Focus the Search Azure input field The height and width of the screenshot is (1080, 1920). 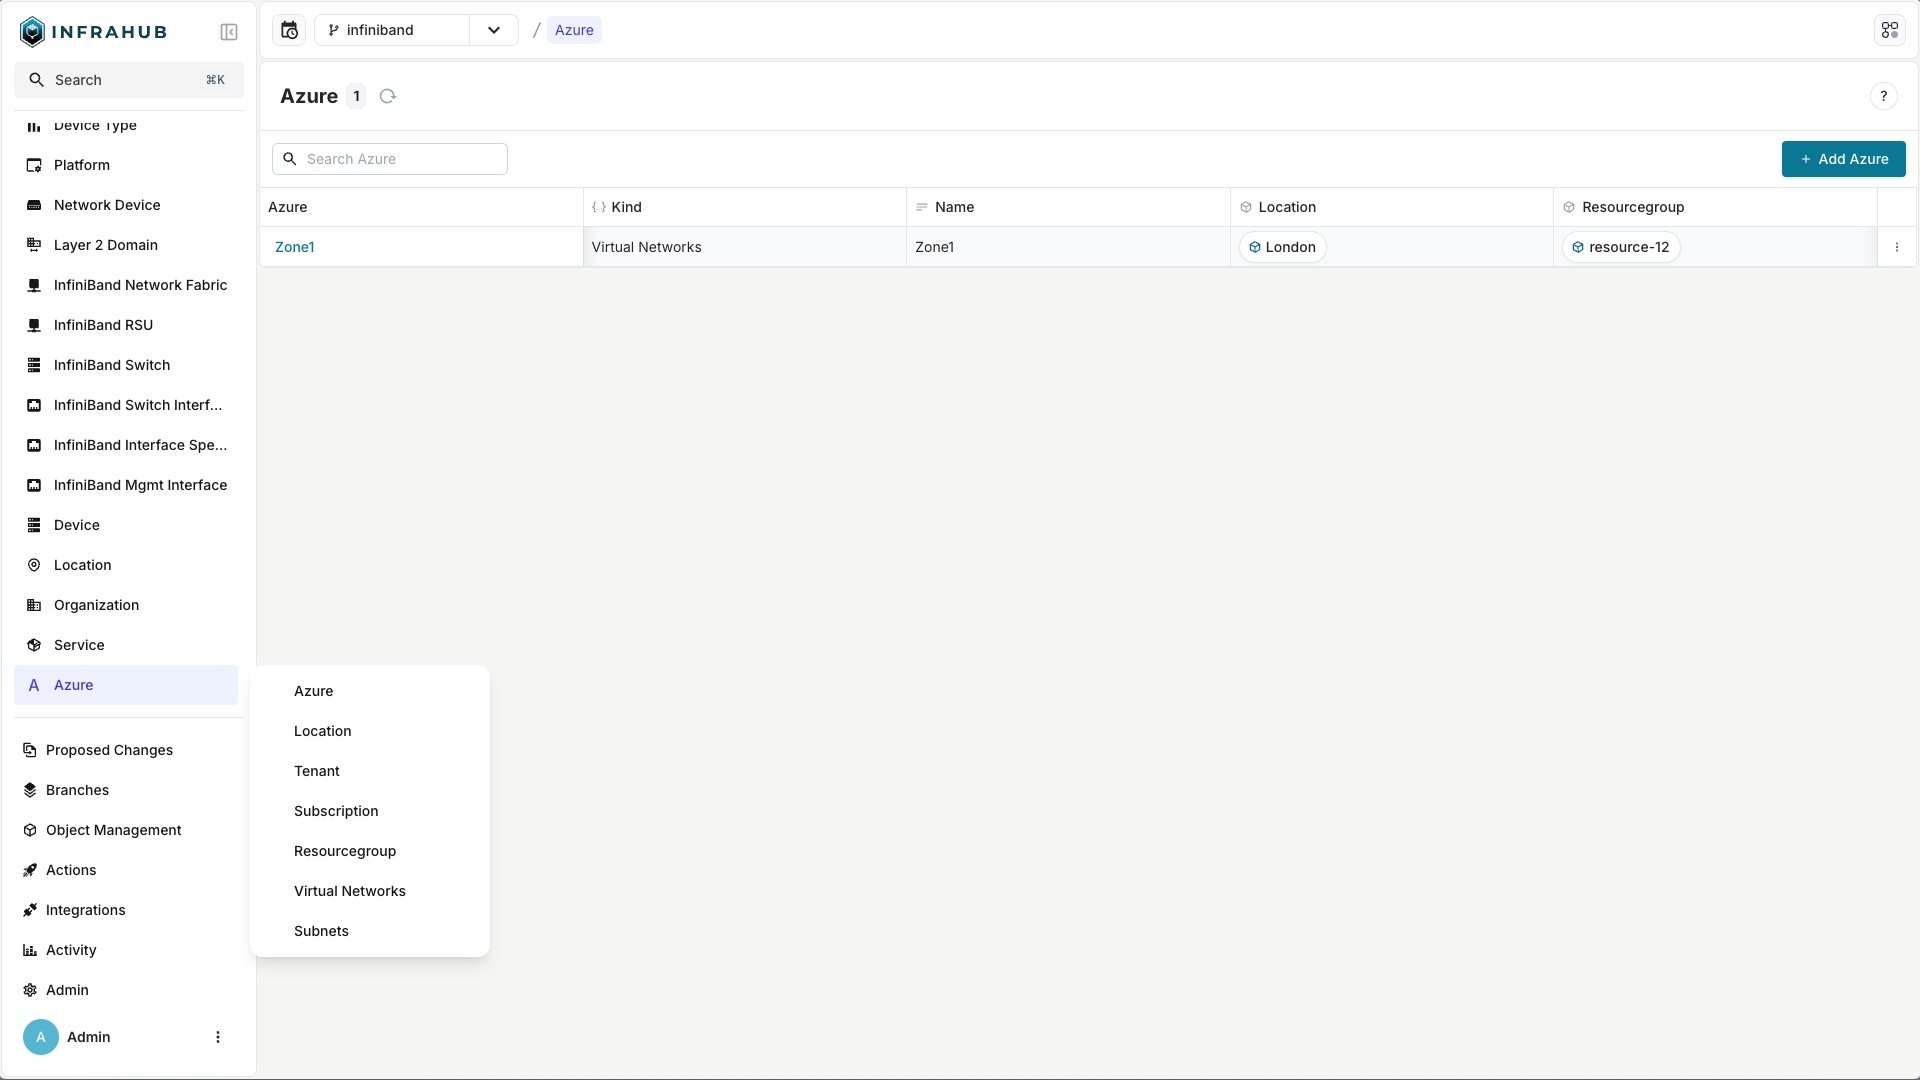pos(390,159)
